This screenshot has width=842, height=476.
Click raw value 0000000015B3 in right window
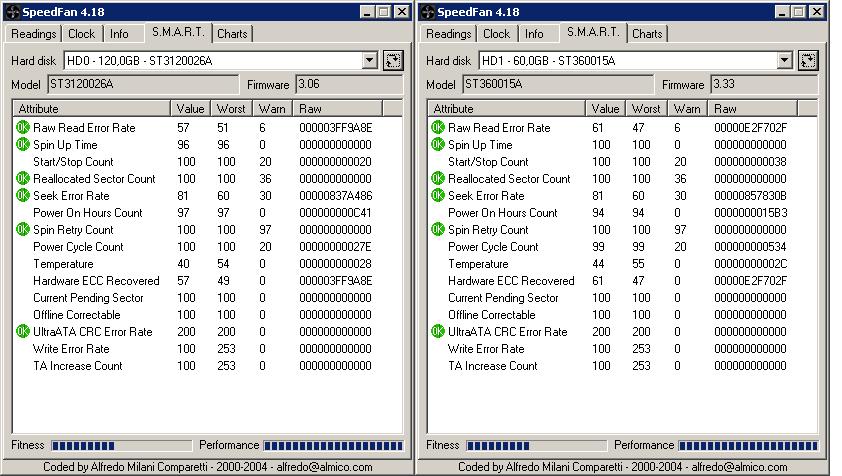point(751,213)
